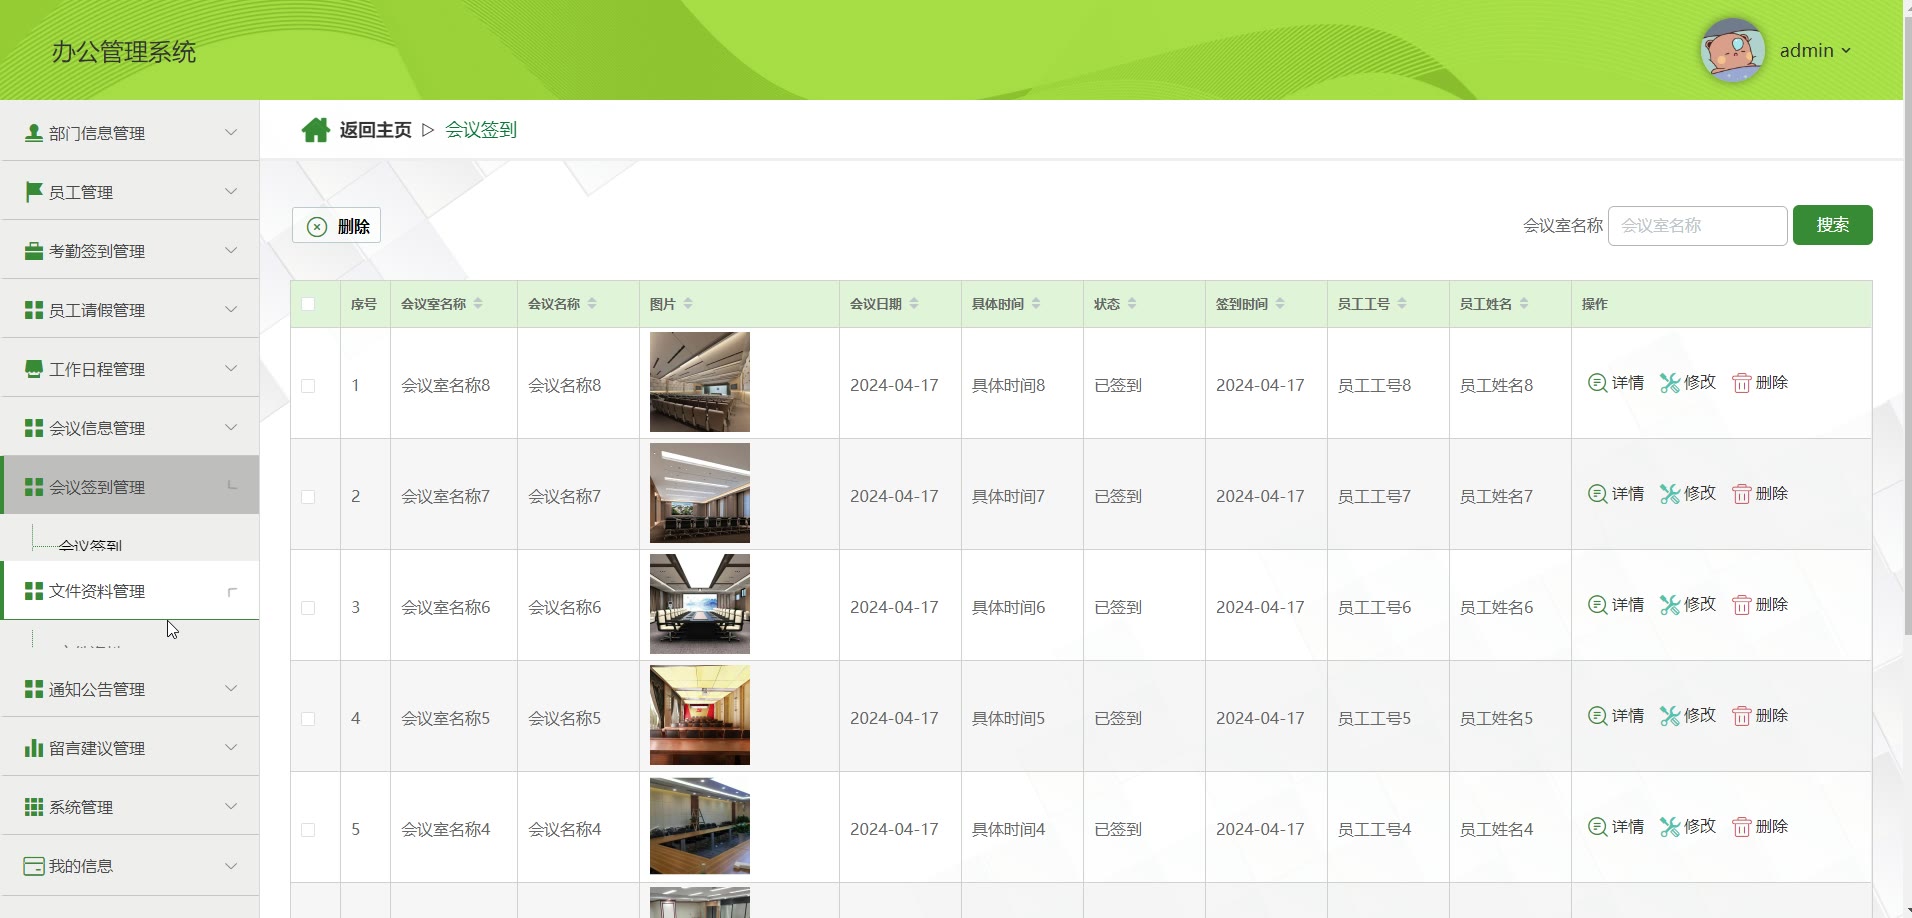1912x918 pixels.
Task: Click the 工作日程管理 icon
Action: pos(34,369)
